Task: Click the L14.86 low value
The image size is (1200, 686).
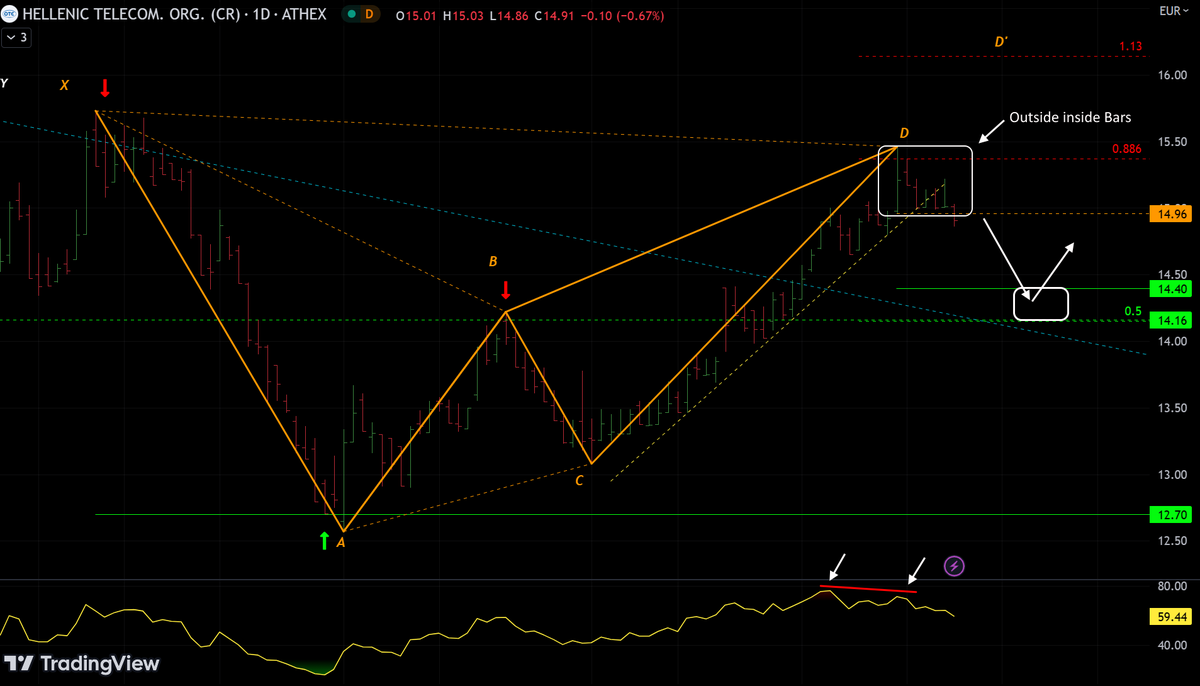Action: point(508,16)
